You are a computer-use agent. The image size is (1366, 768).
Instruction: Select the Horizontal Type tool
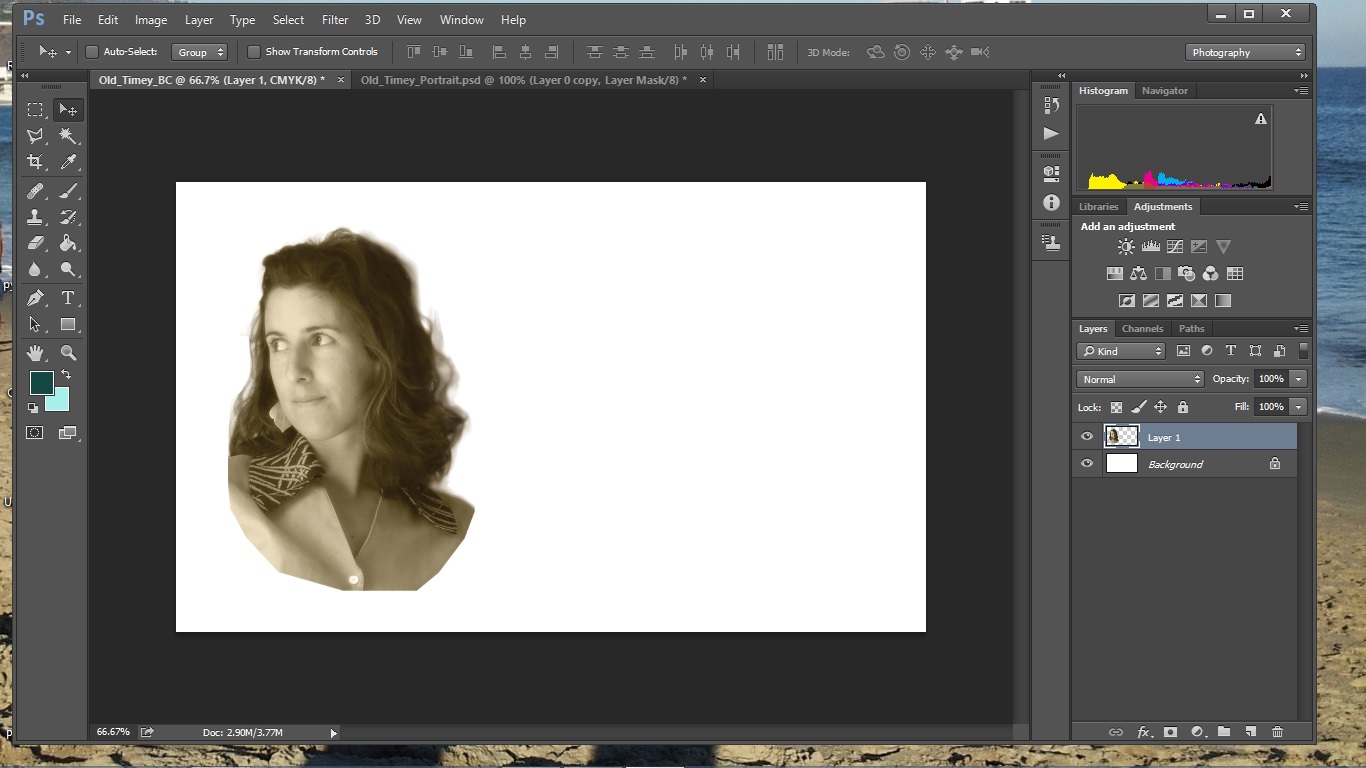[68, 298]
